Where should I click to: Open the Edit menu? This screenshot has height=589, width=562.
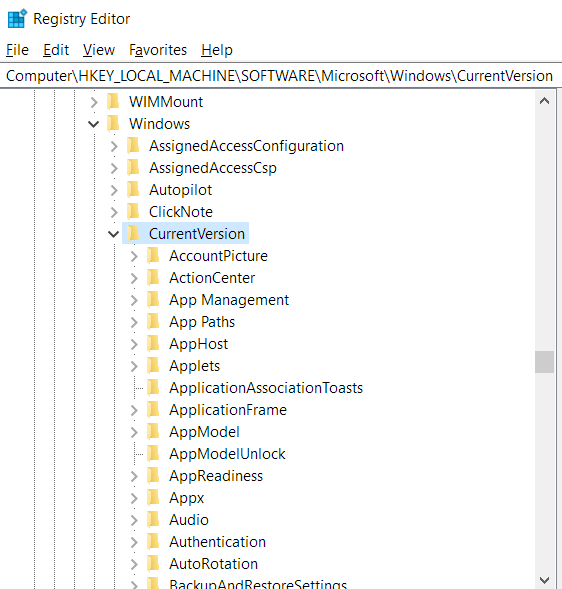[x=56, y=50]
